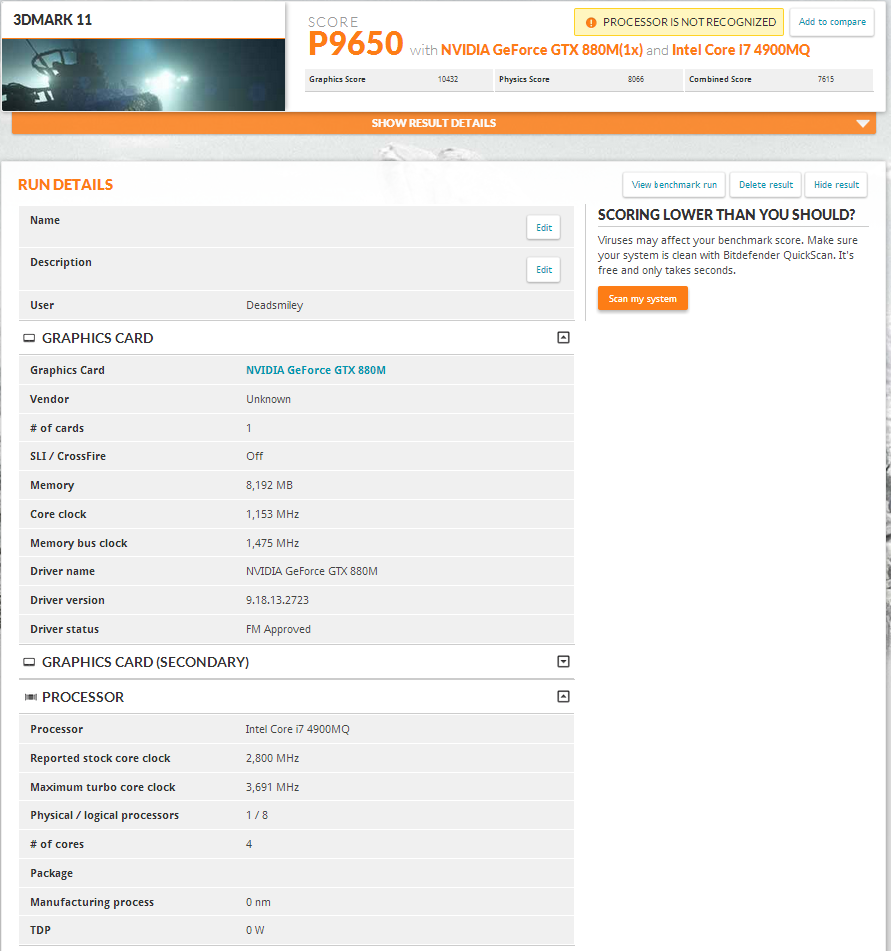Click the # of cards row label
Screen dimensions: 891x951
coord(57,428)
